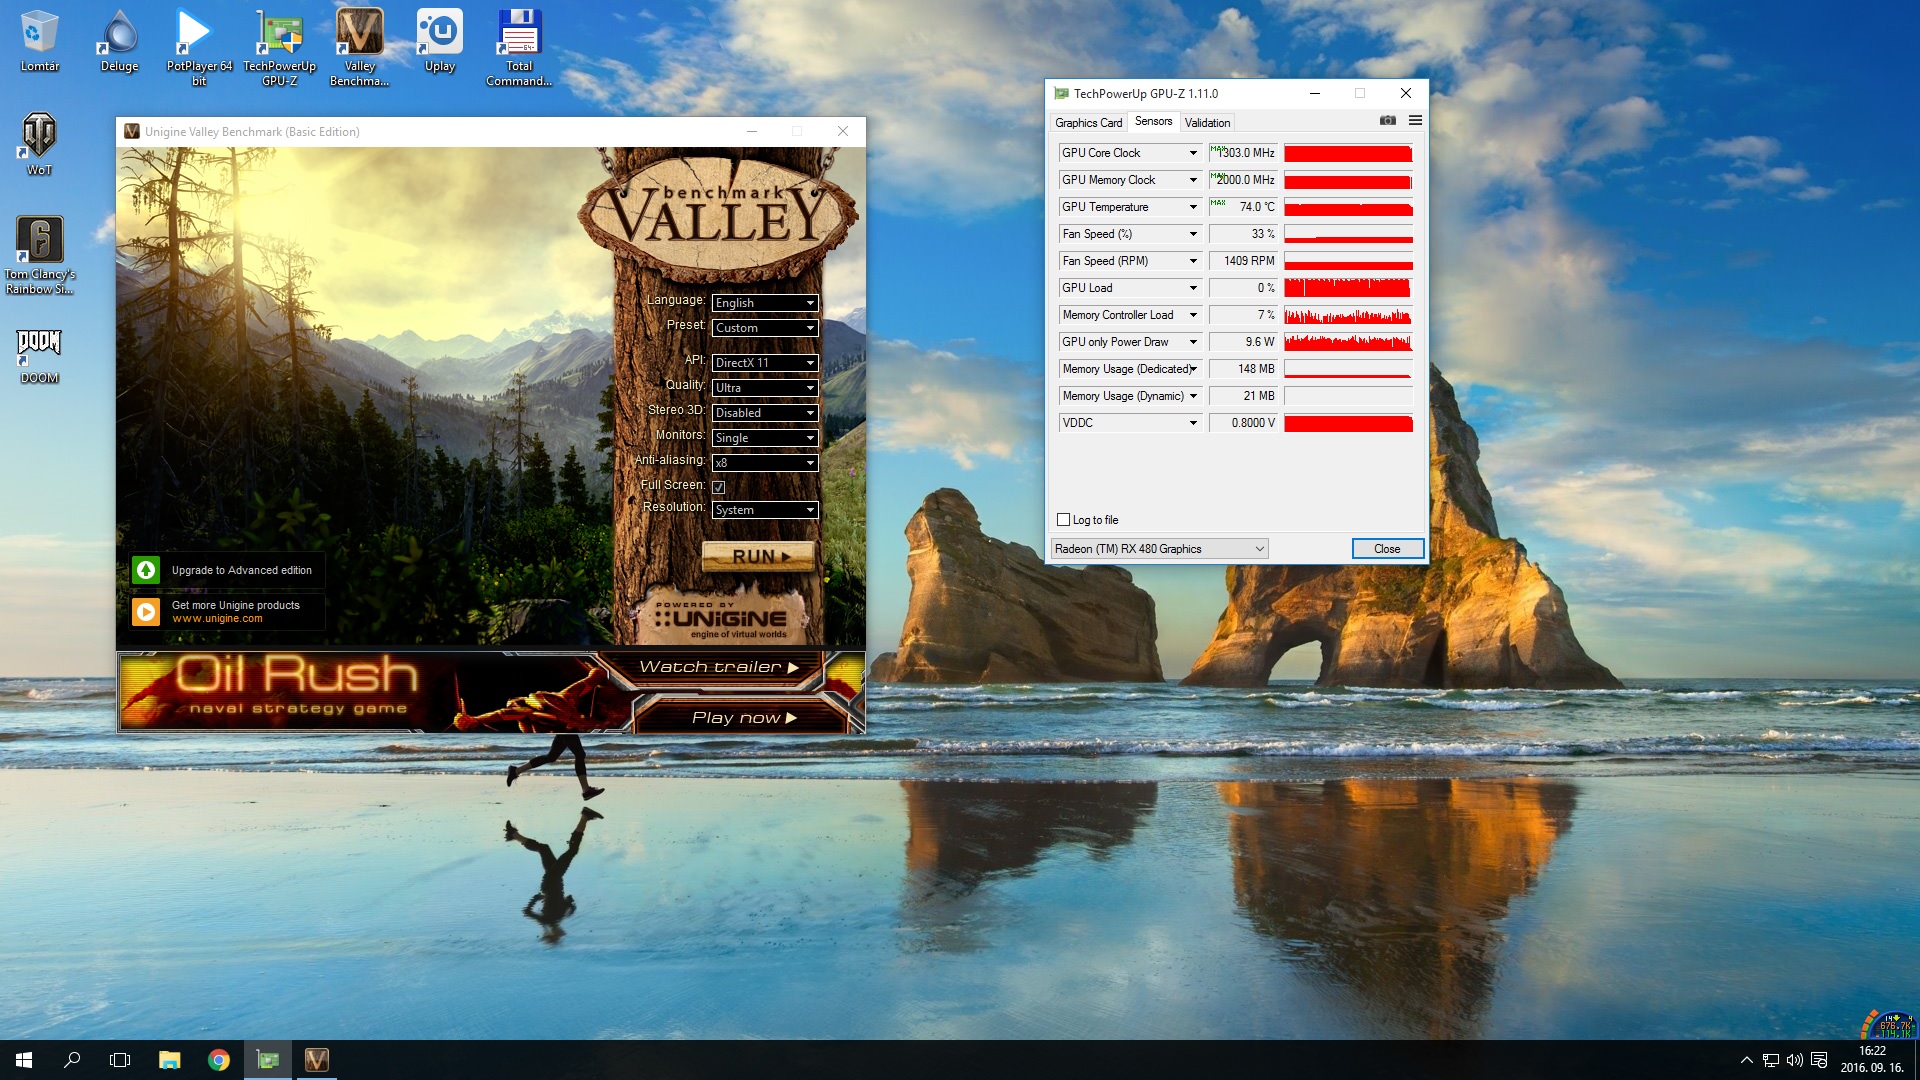Open the Stereo 3D dropdown set to Disabled

765,413
